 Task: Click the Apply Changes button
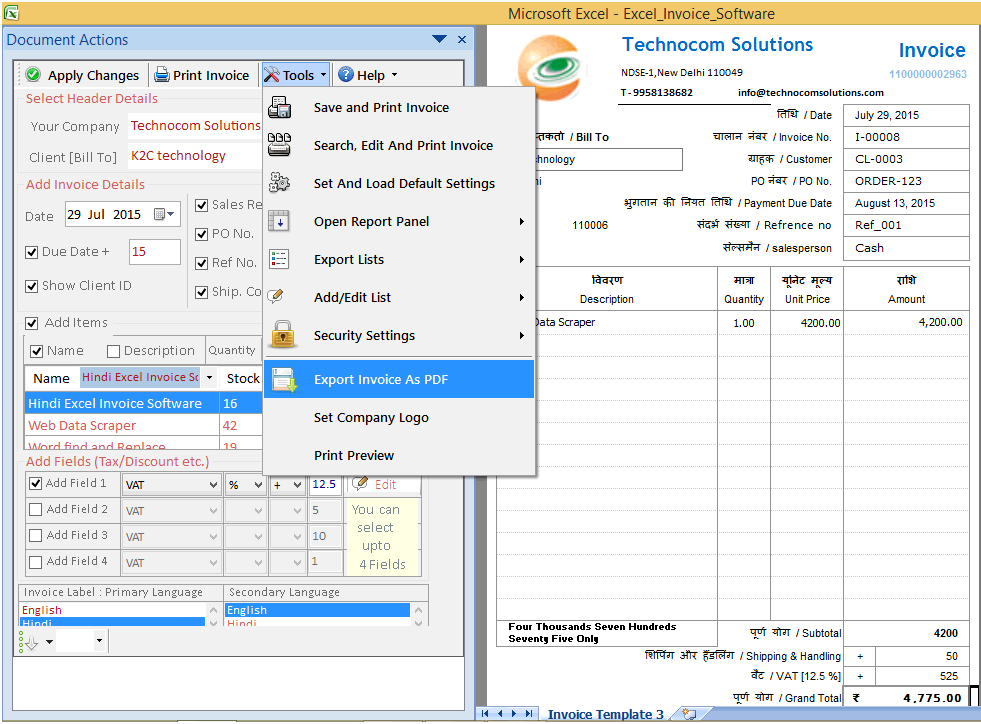(x=80, y=74)
